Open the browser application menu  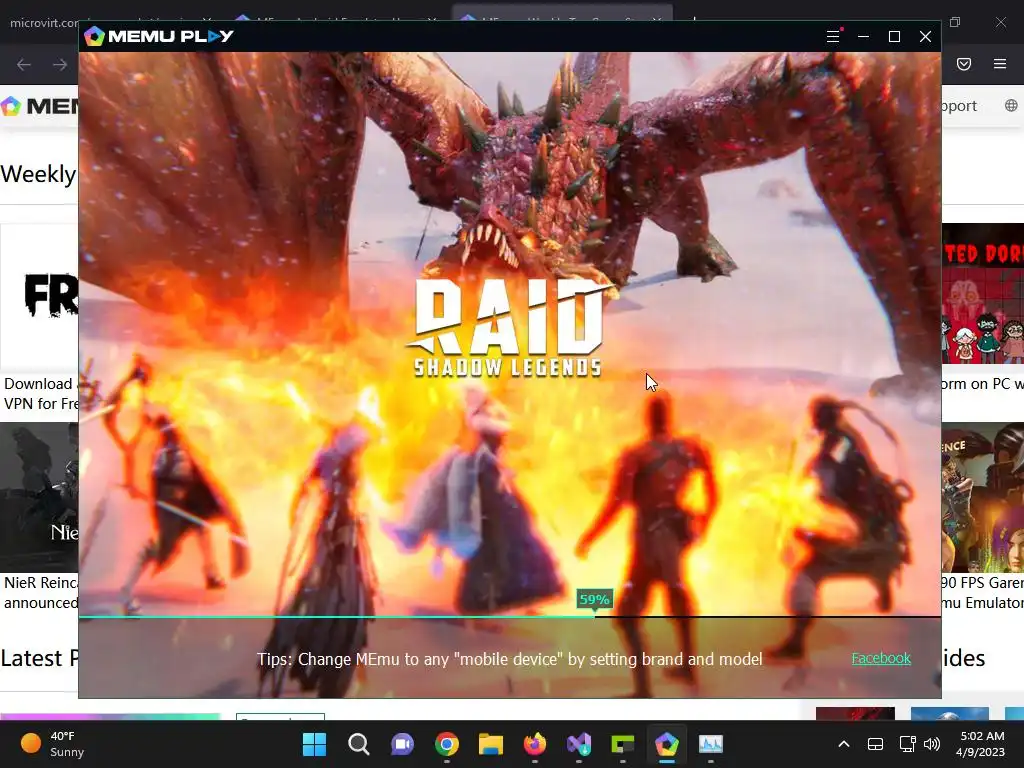click(x=1000, y=64)
